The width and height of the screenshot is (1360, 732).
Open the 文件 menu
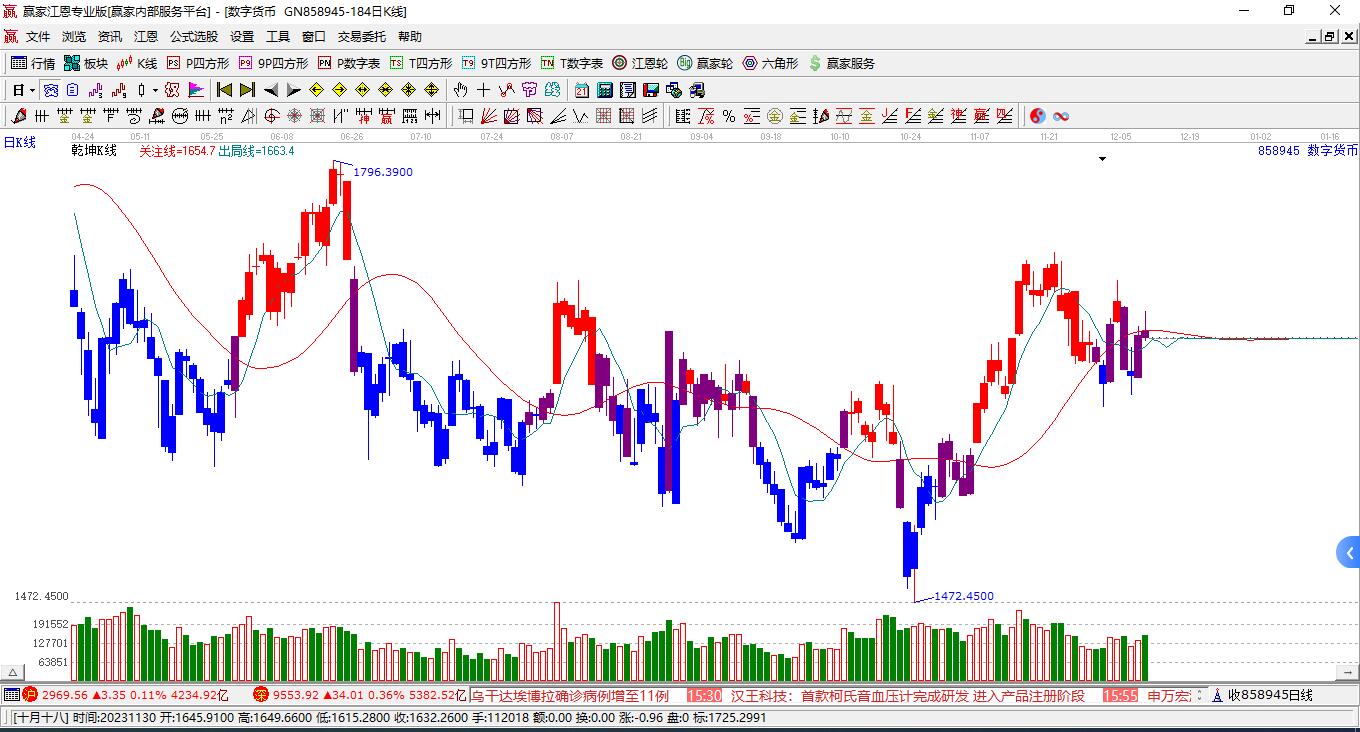[38, 37]
